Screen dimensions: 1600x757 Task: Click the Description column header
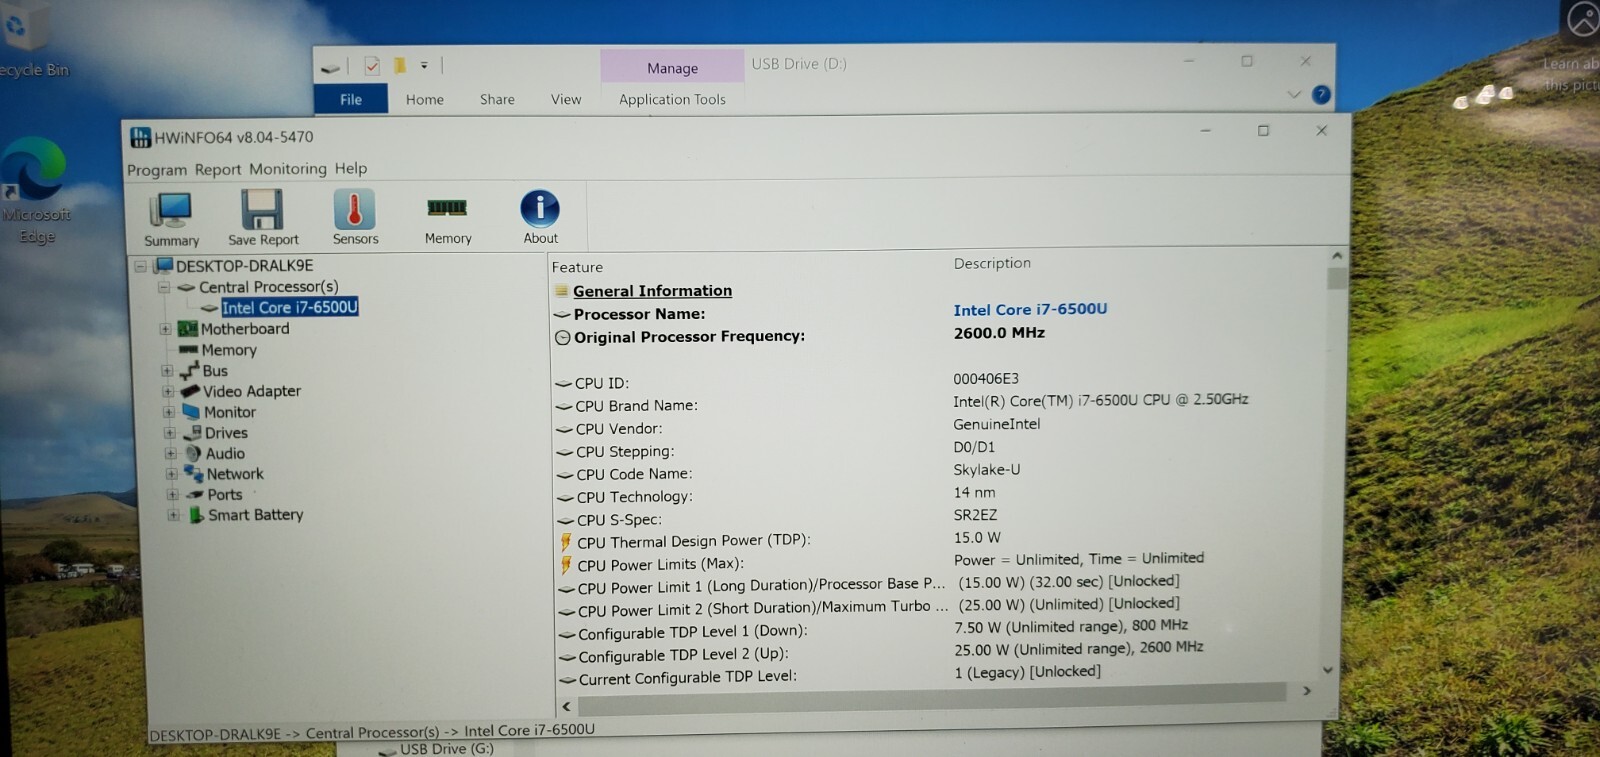pyautogui.click(x=992, y=263)
